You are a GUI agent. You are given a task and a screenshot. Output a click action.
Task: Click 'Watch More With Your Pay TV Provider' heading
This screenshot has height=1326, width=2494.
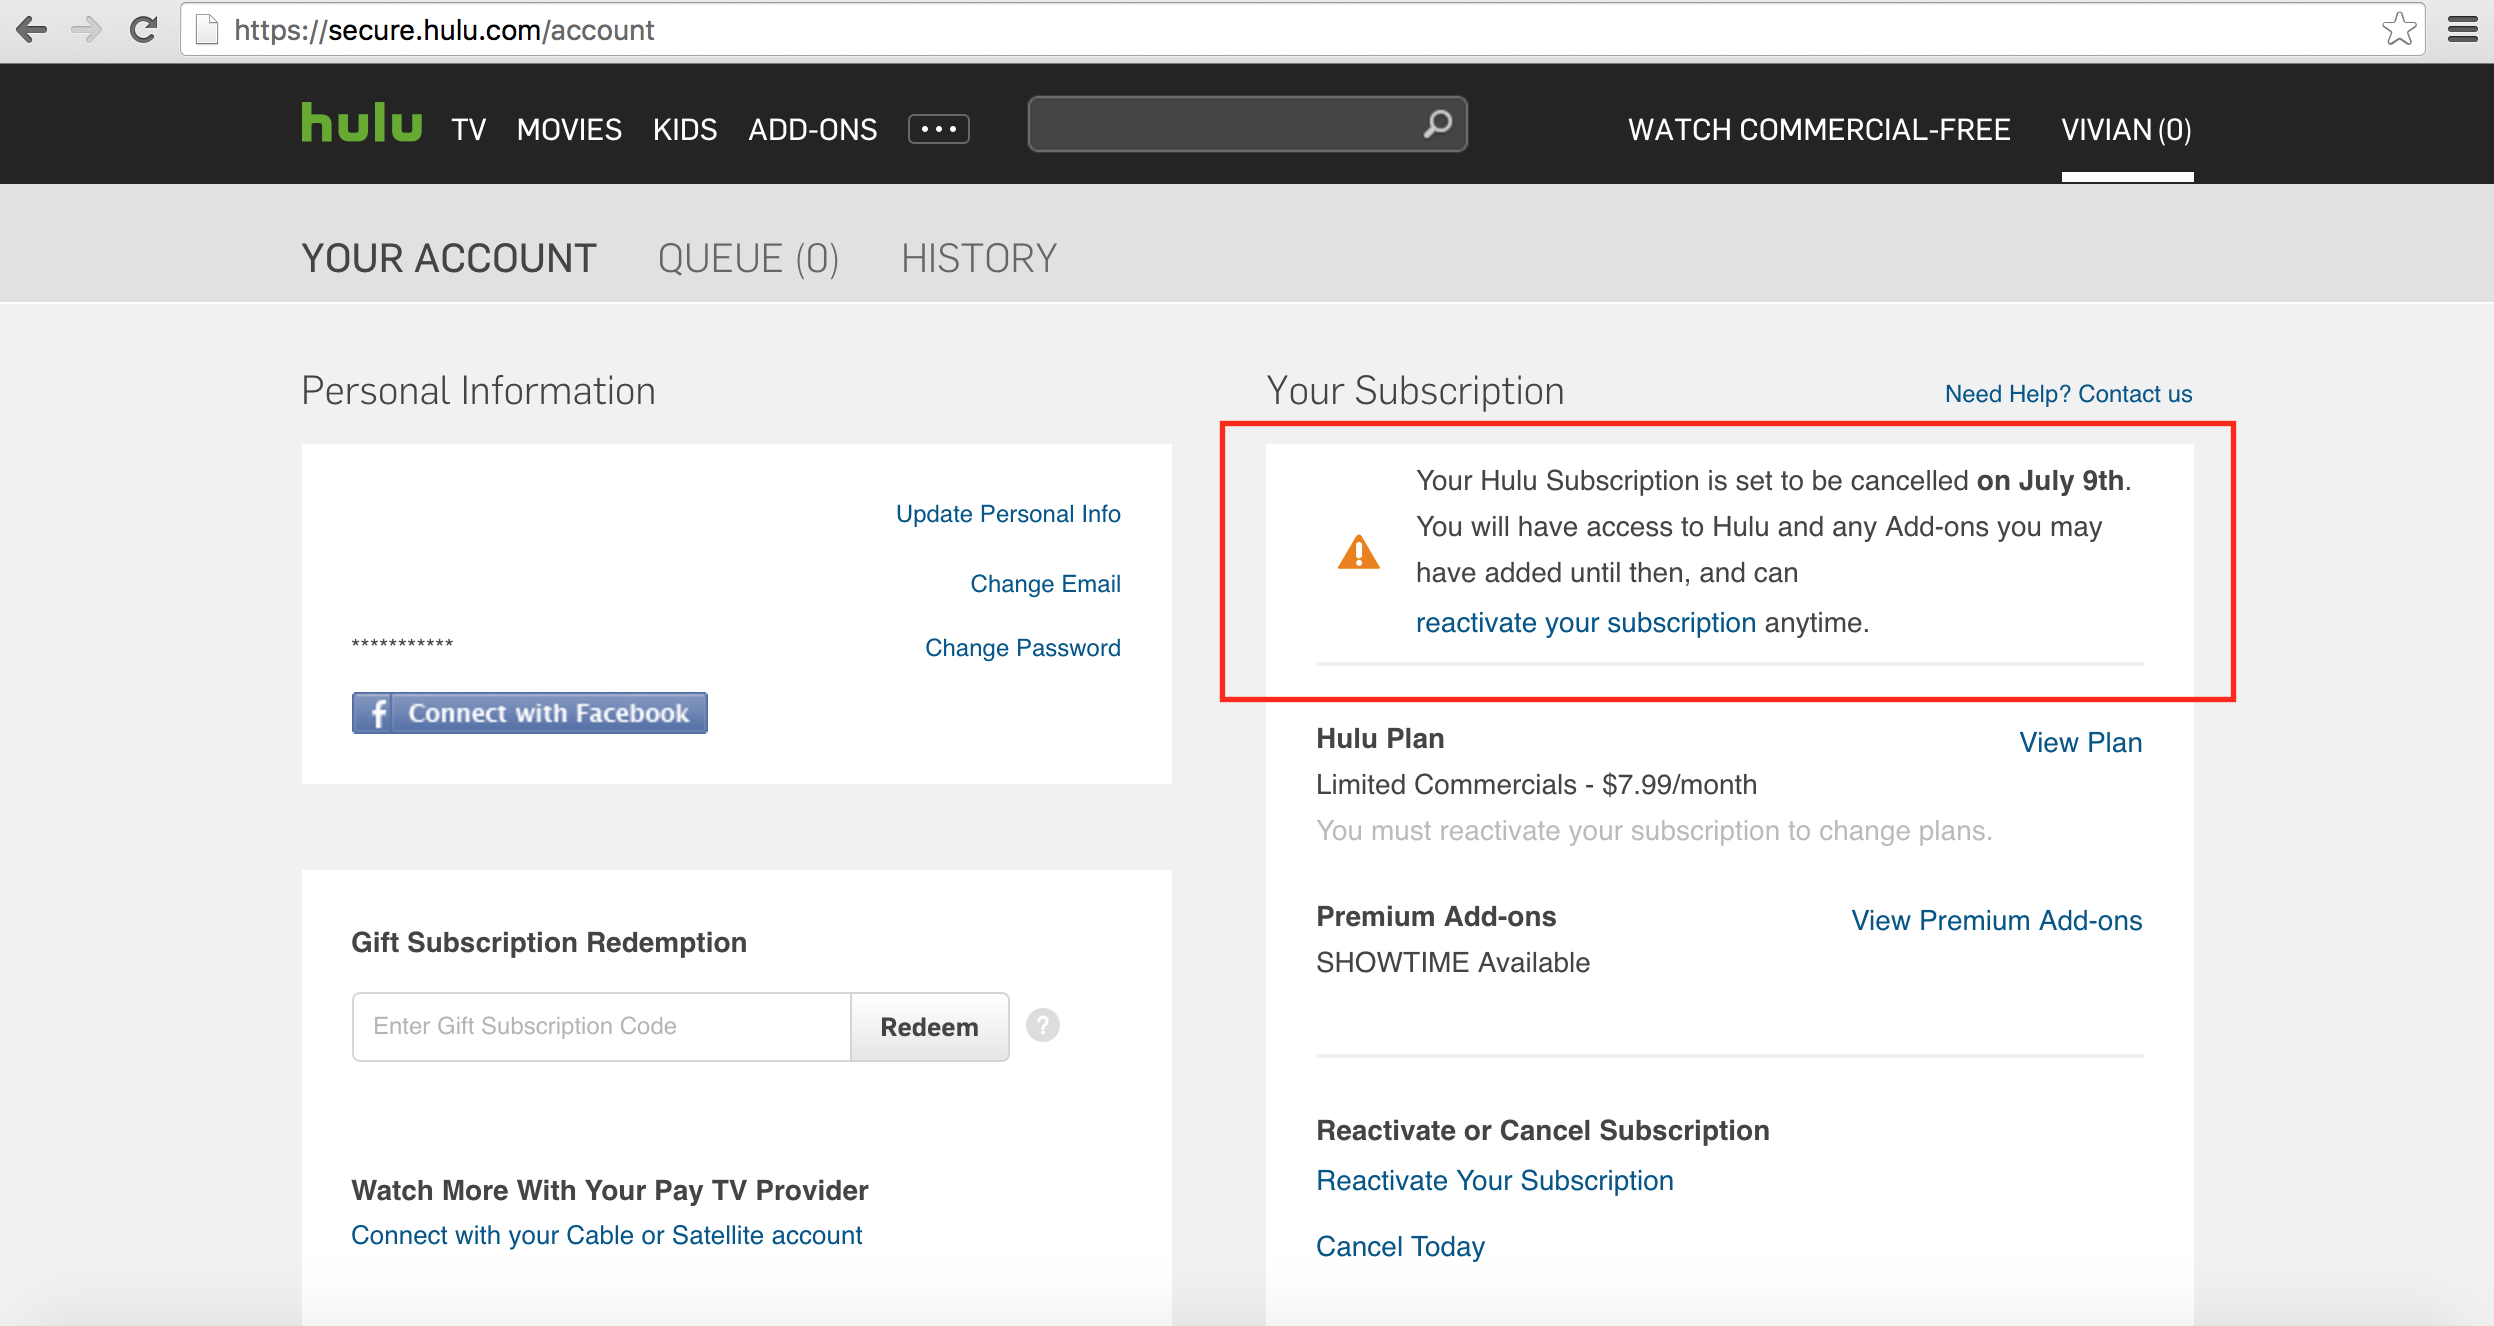[610, 1191]
